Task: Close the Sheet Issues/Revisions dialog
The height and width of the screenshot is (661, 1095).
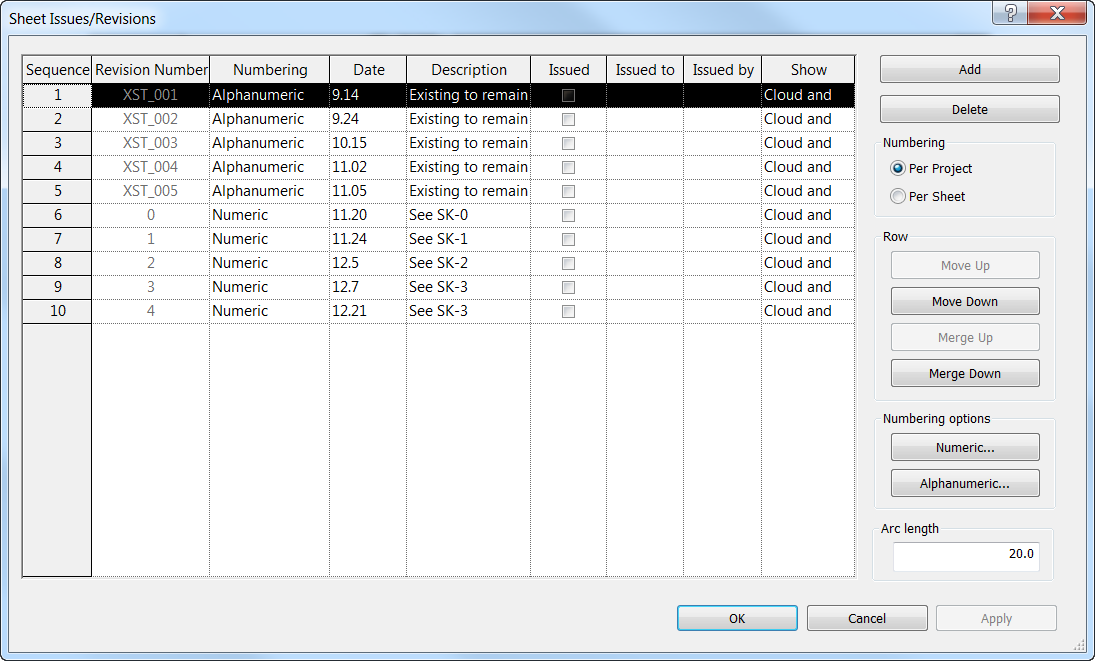Action: coord(1057,13)
